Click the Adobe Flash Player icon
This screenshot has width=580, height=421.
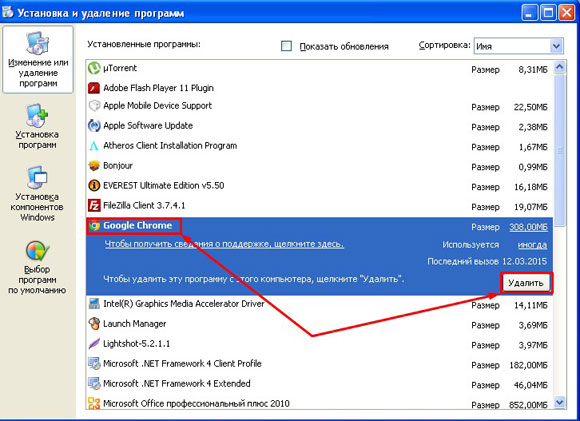point(94,88)
